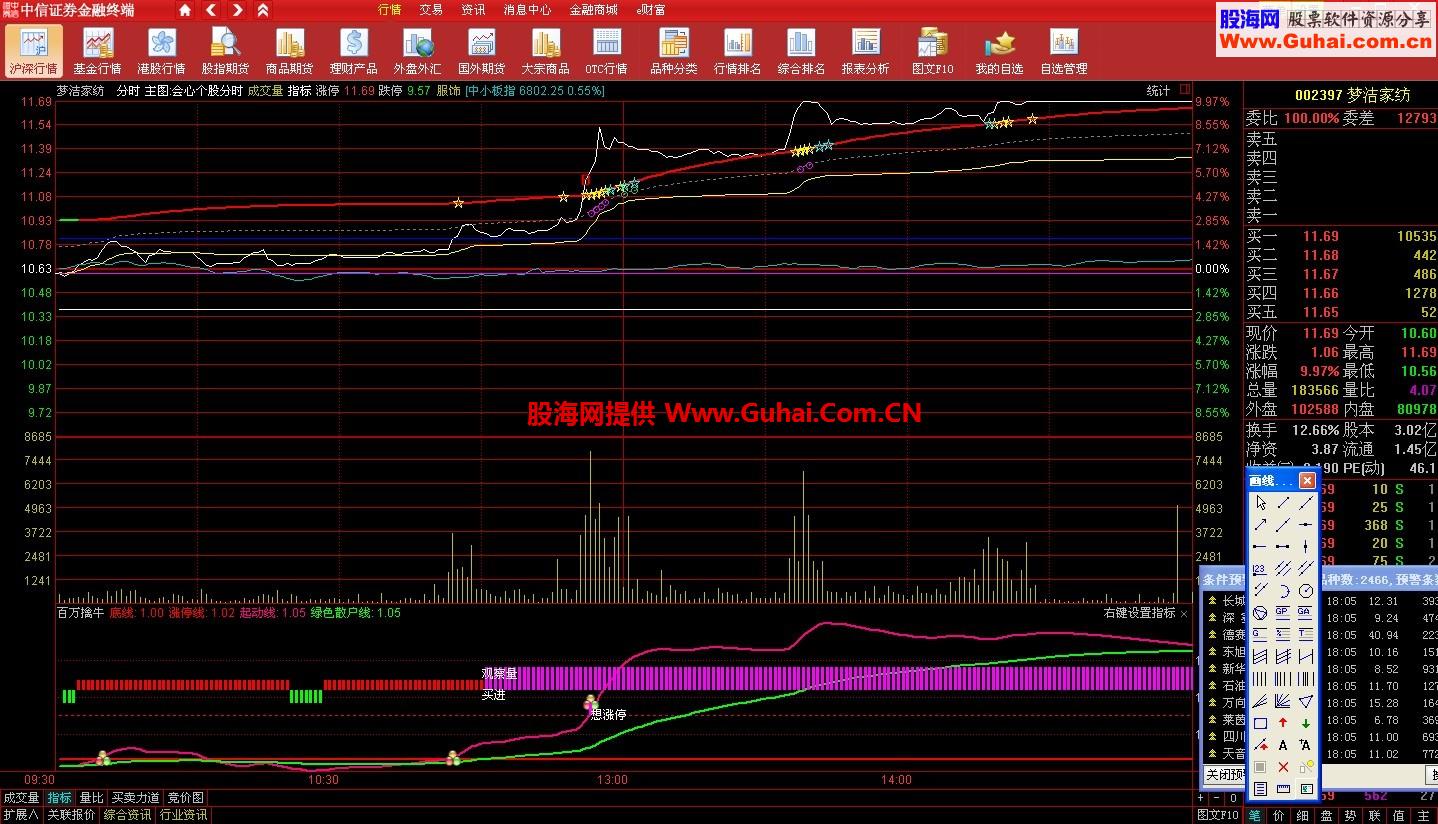Viewport: 1438px width, 824px height.
Task: Open 港股行情 Hong Kong stocks icon
Action: (x=161, y=51)
